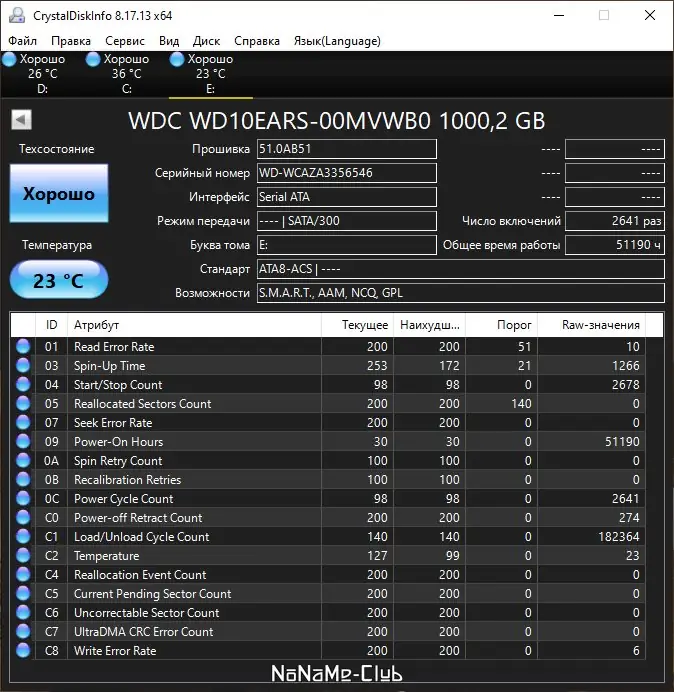This screenshot has width=674, height=692.
Task: Click status orb of Spin Retry Count row
Action: tap(23, 460)
